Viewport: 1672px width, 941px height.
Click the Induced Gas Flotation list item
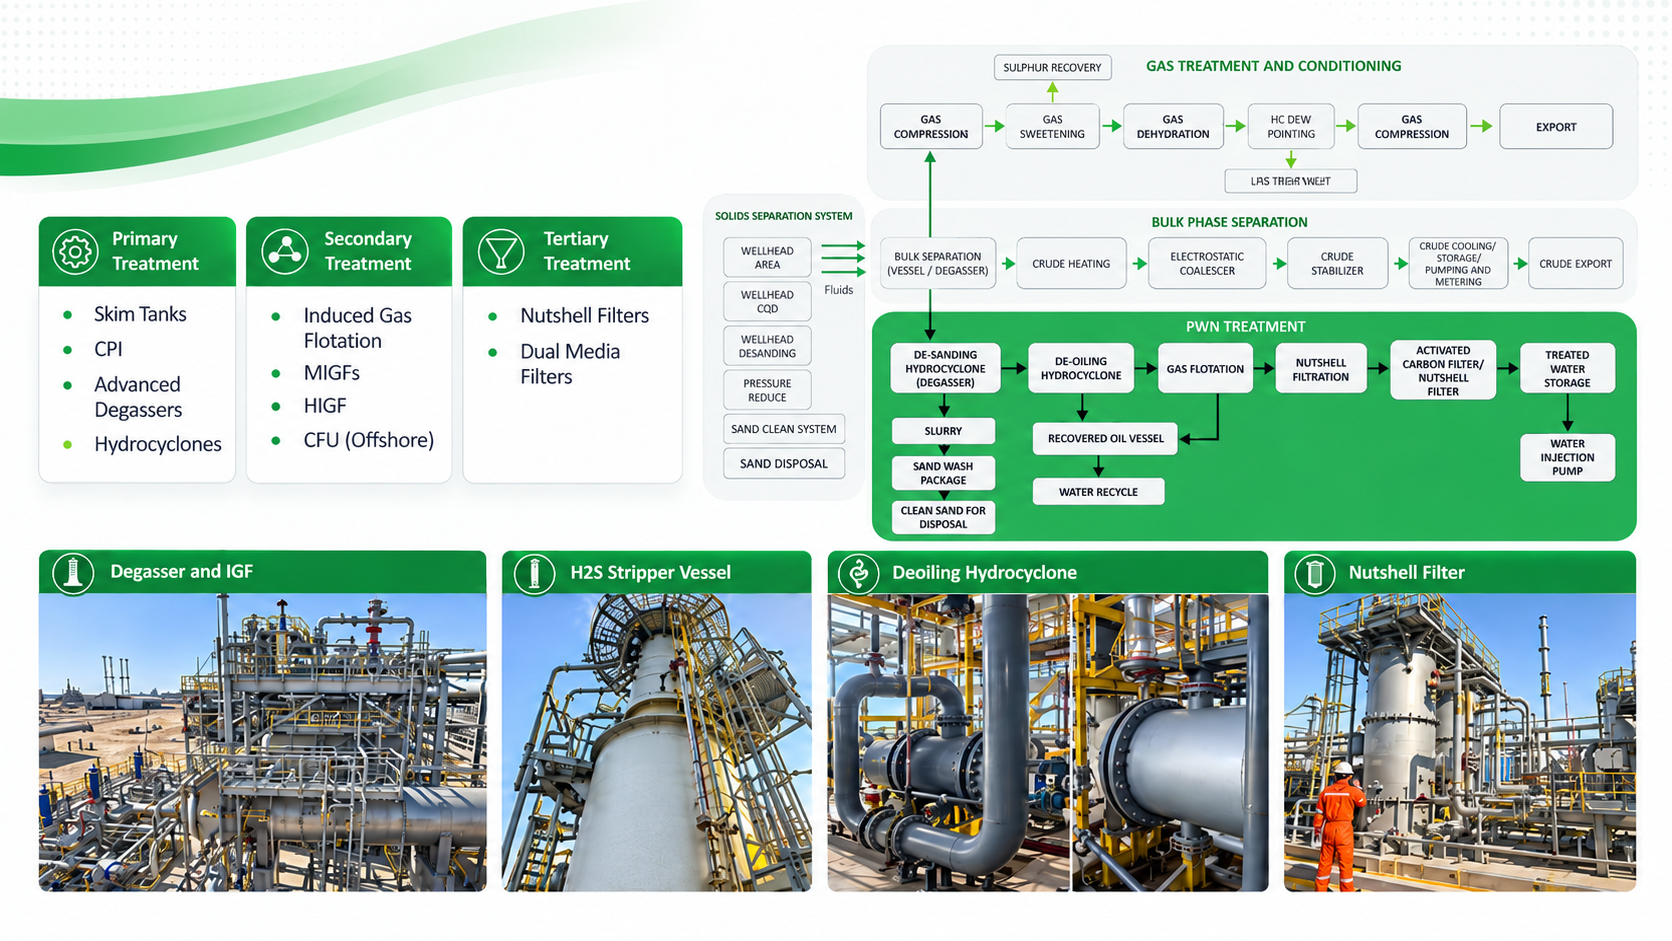coord(358,328)
